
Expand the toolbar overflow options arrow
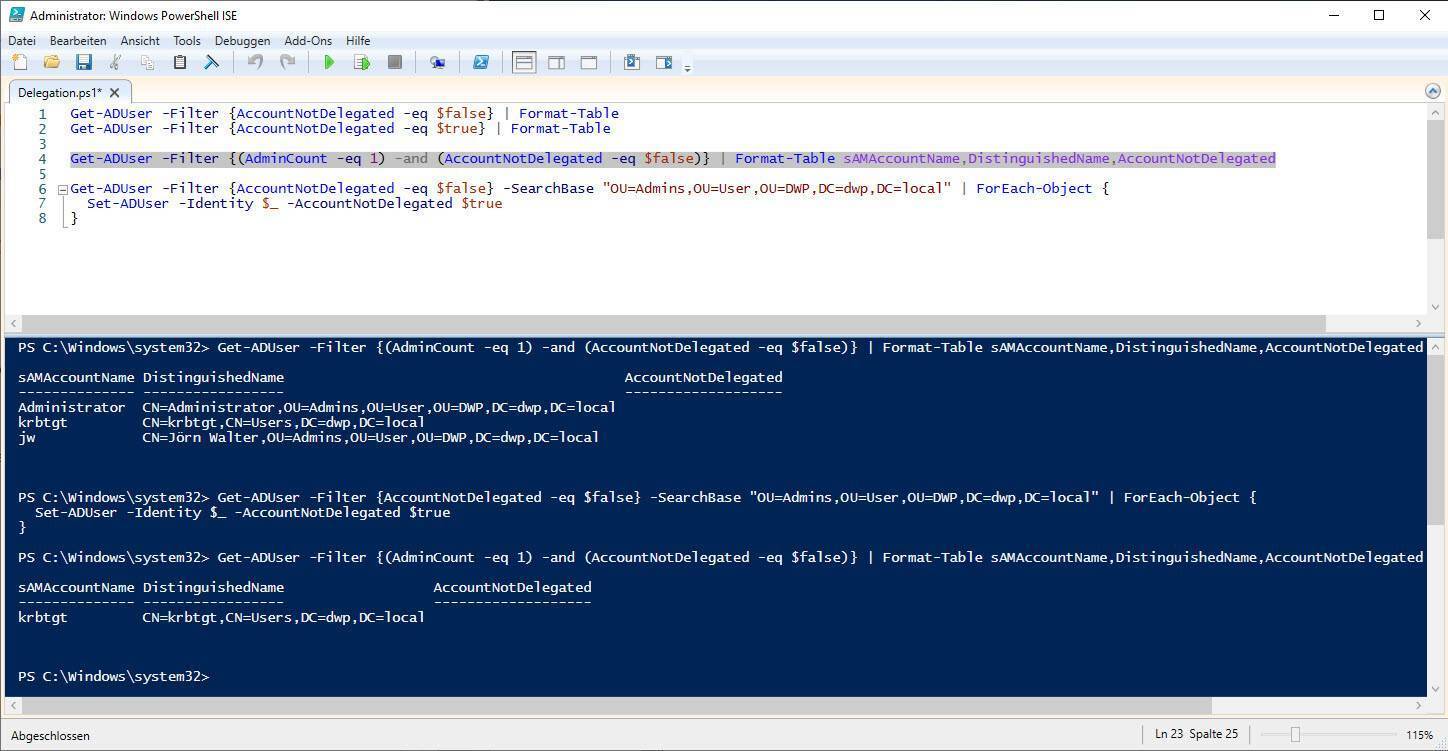(687, 68)
